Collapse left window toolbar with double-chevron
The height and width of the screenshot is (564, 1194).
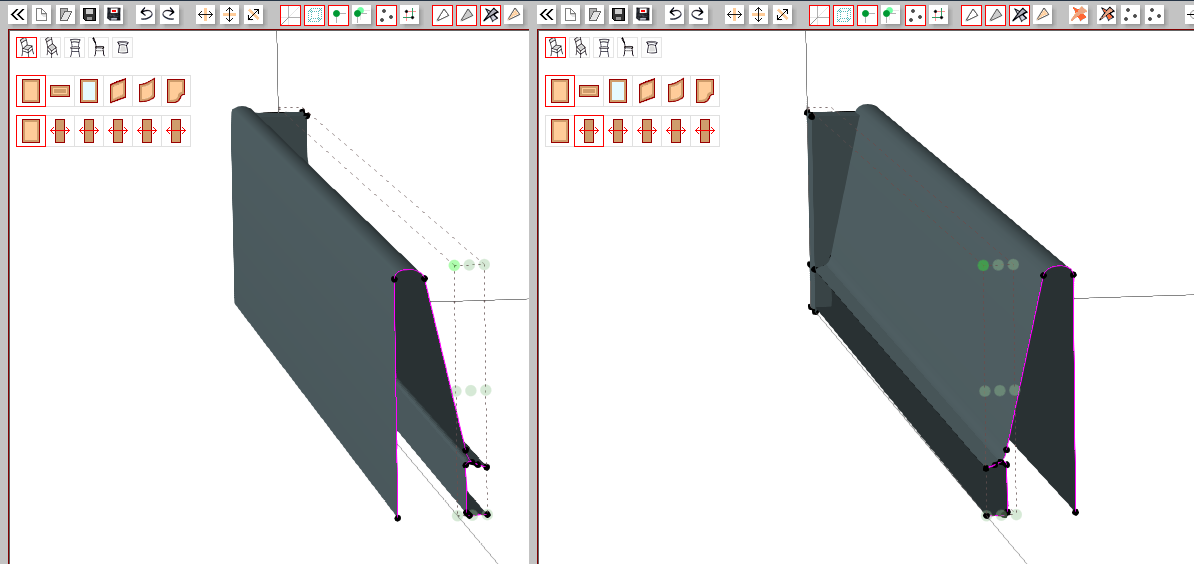pyautogui.click(x=18, y=14)
